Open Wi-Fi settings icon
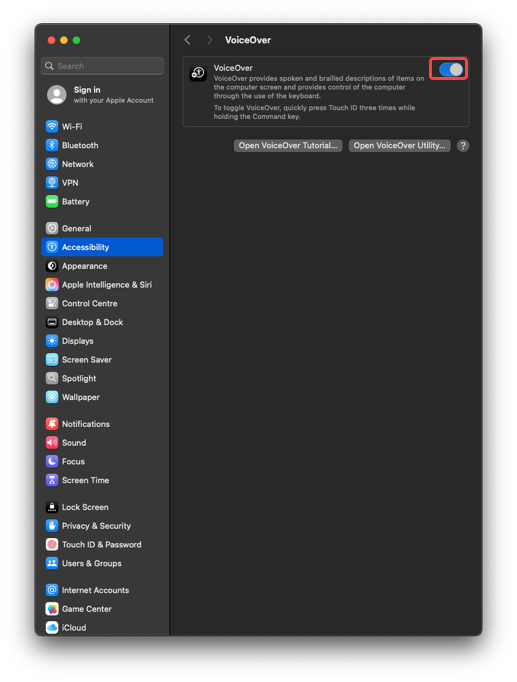The image size is (517, 682). pos(52,127)
